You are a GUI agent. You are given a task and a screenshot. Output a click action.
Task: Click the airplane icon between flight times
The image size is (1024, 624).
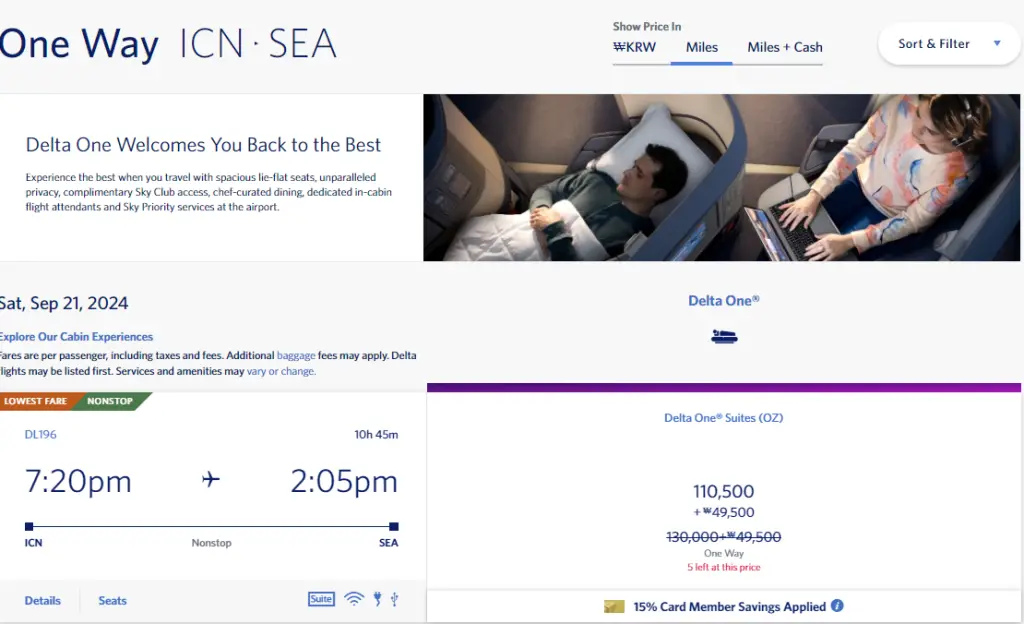(210, 480)
